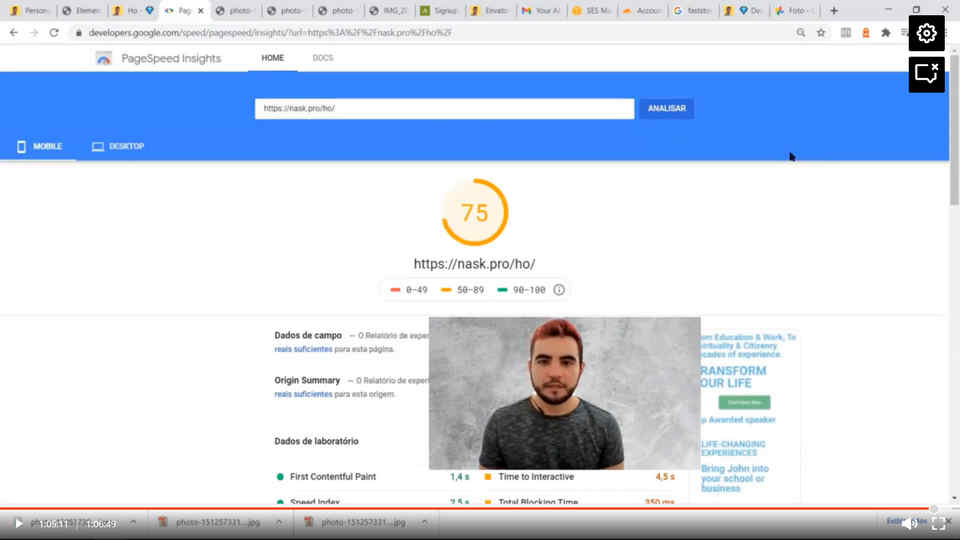960x540 pixels.
Task: Expand the second downloaded photo file menu
Action: click(x=279, y=522)
